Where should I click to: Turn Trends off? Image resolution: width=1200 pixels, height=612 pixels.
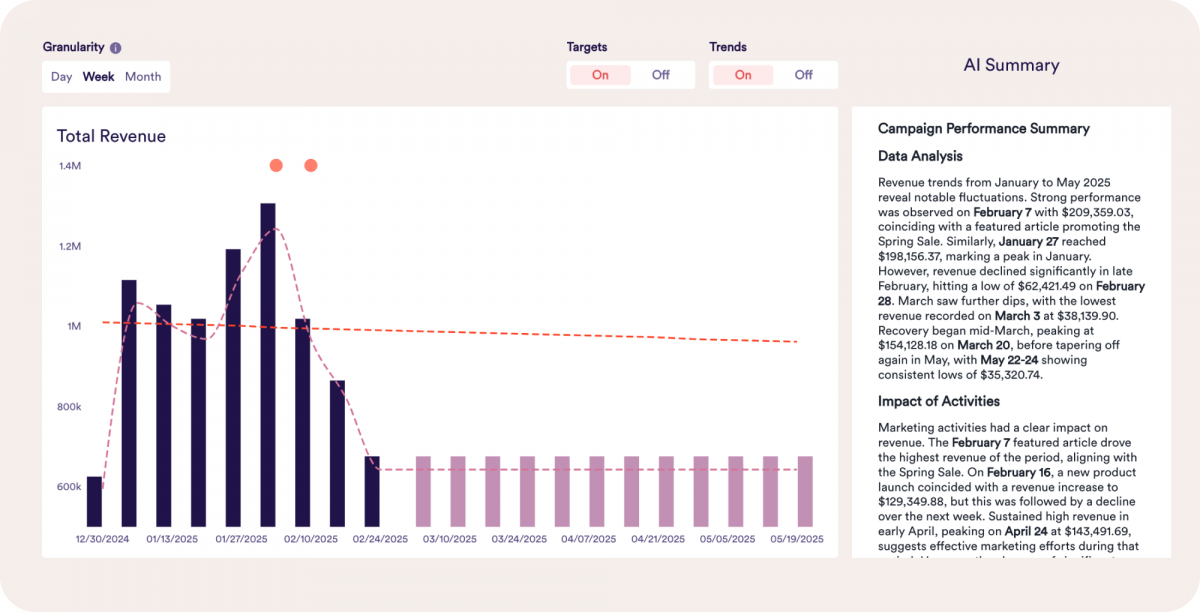coord(804,75)
